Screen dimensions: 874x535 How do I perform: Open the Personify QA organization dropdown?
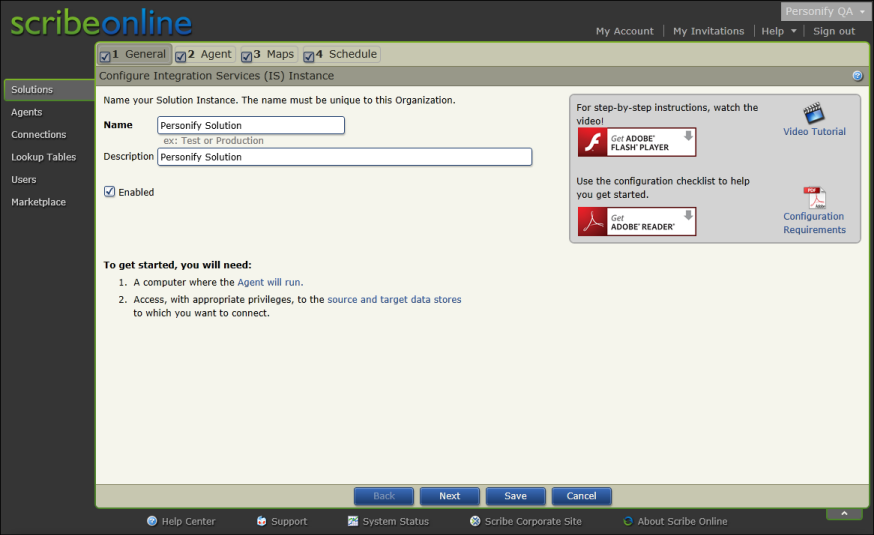(x=826, y=11)
